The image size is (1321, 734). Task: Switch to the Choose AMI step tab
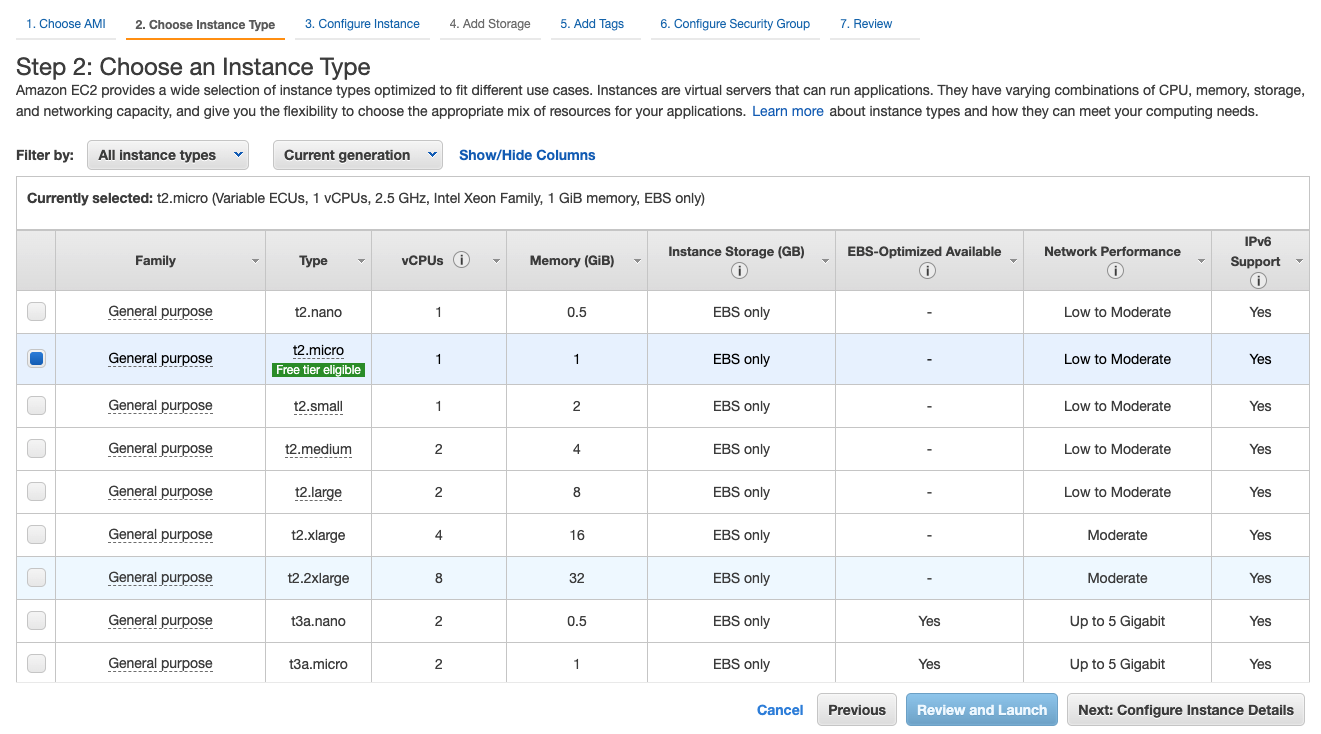pyautogui.click(x=64, y=23)
